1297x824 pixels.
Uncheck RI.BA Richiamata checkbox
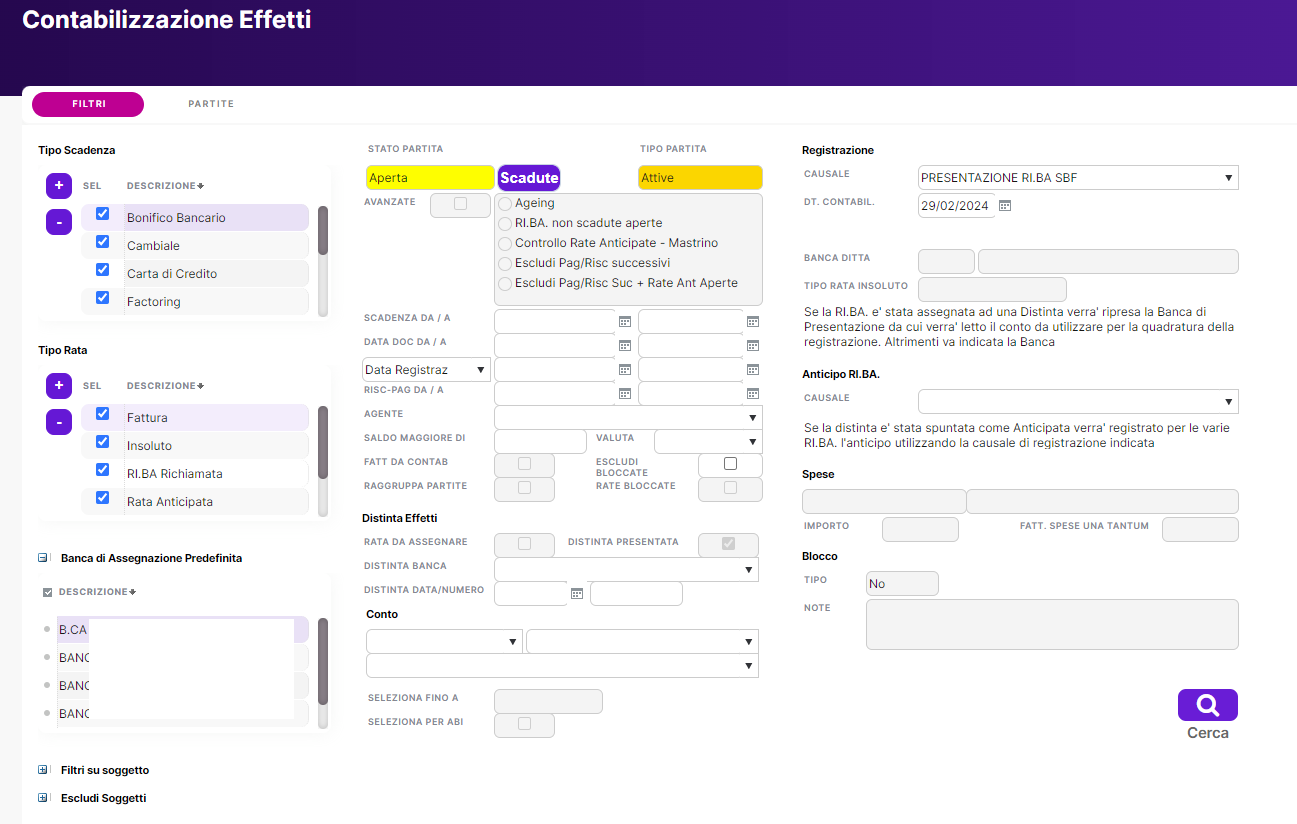point(102,470)
